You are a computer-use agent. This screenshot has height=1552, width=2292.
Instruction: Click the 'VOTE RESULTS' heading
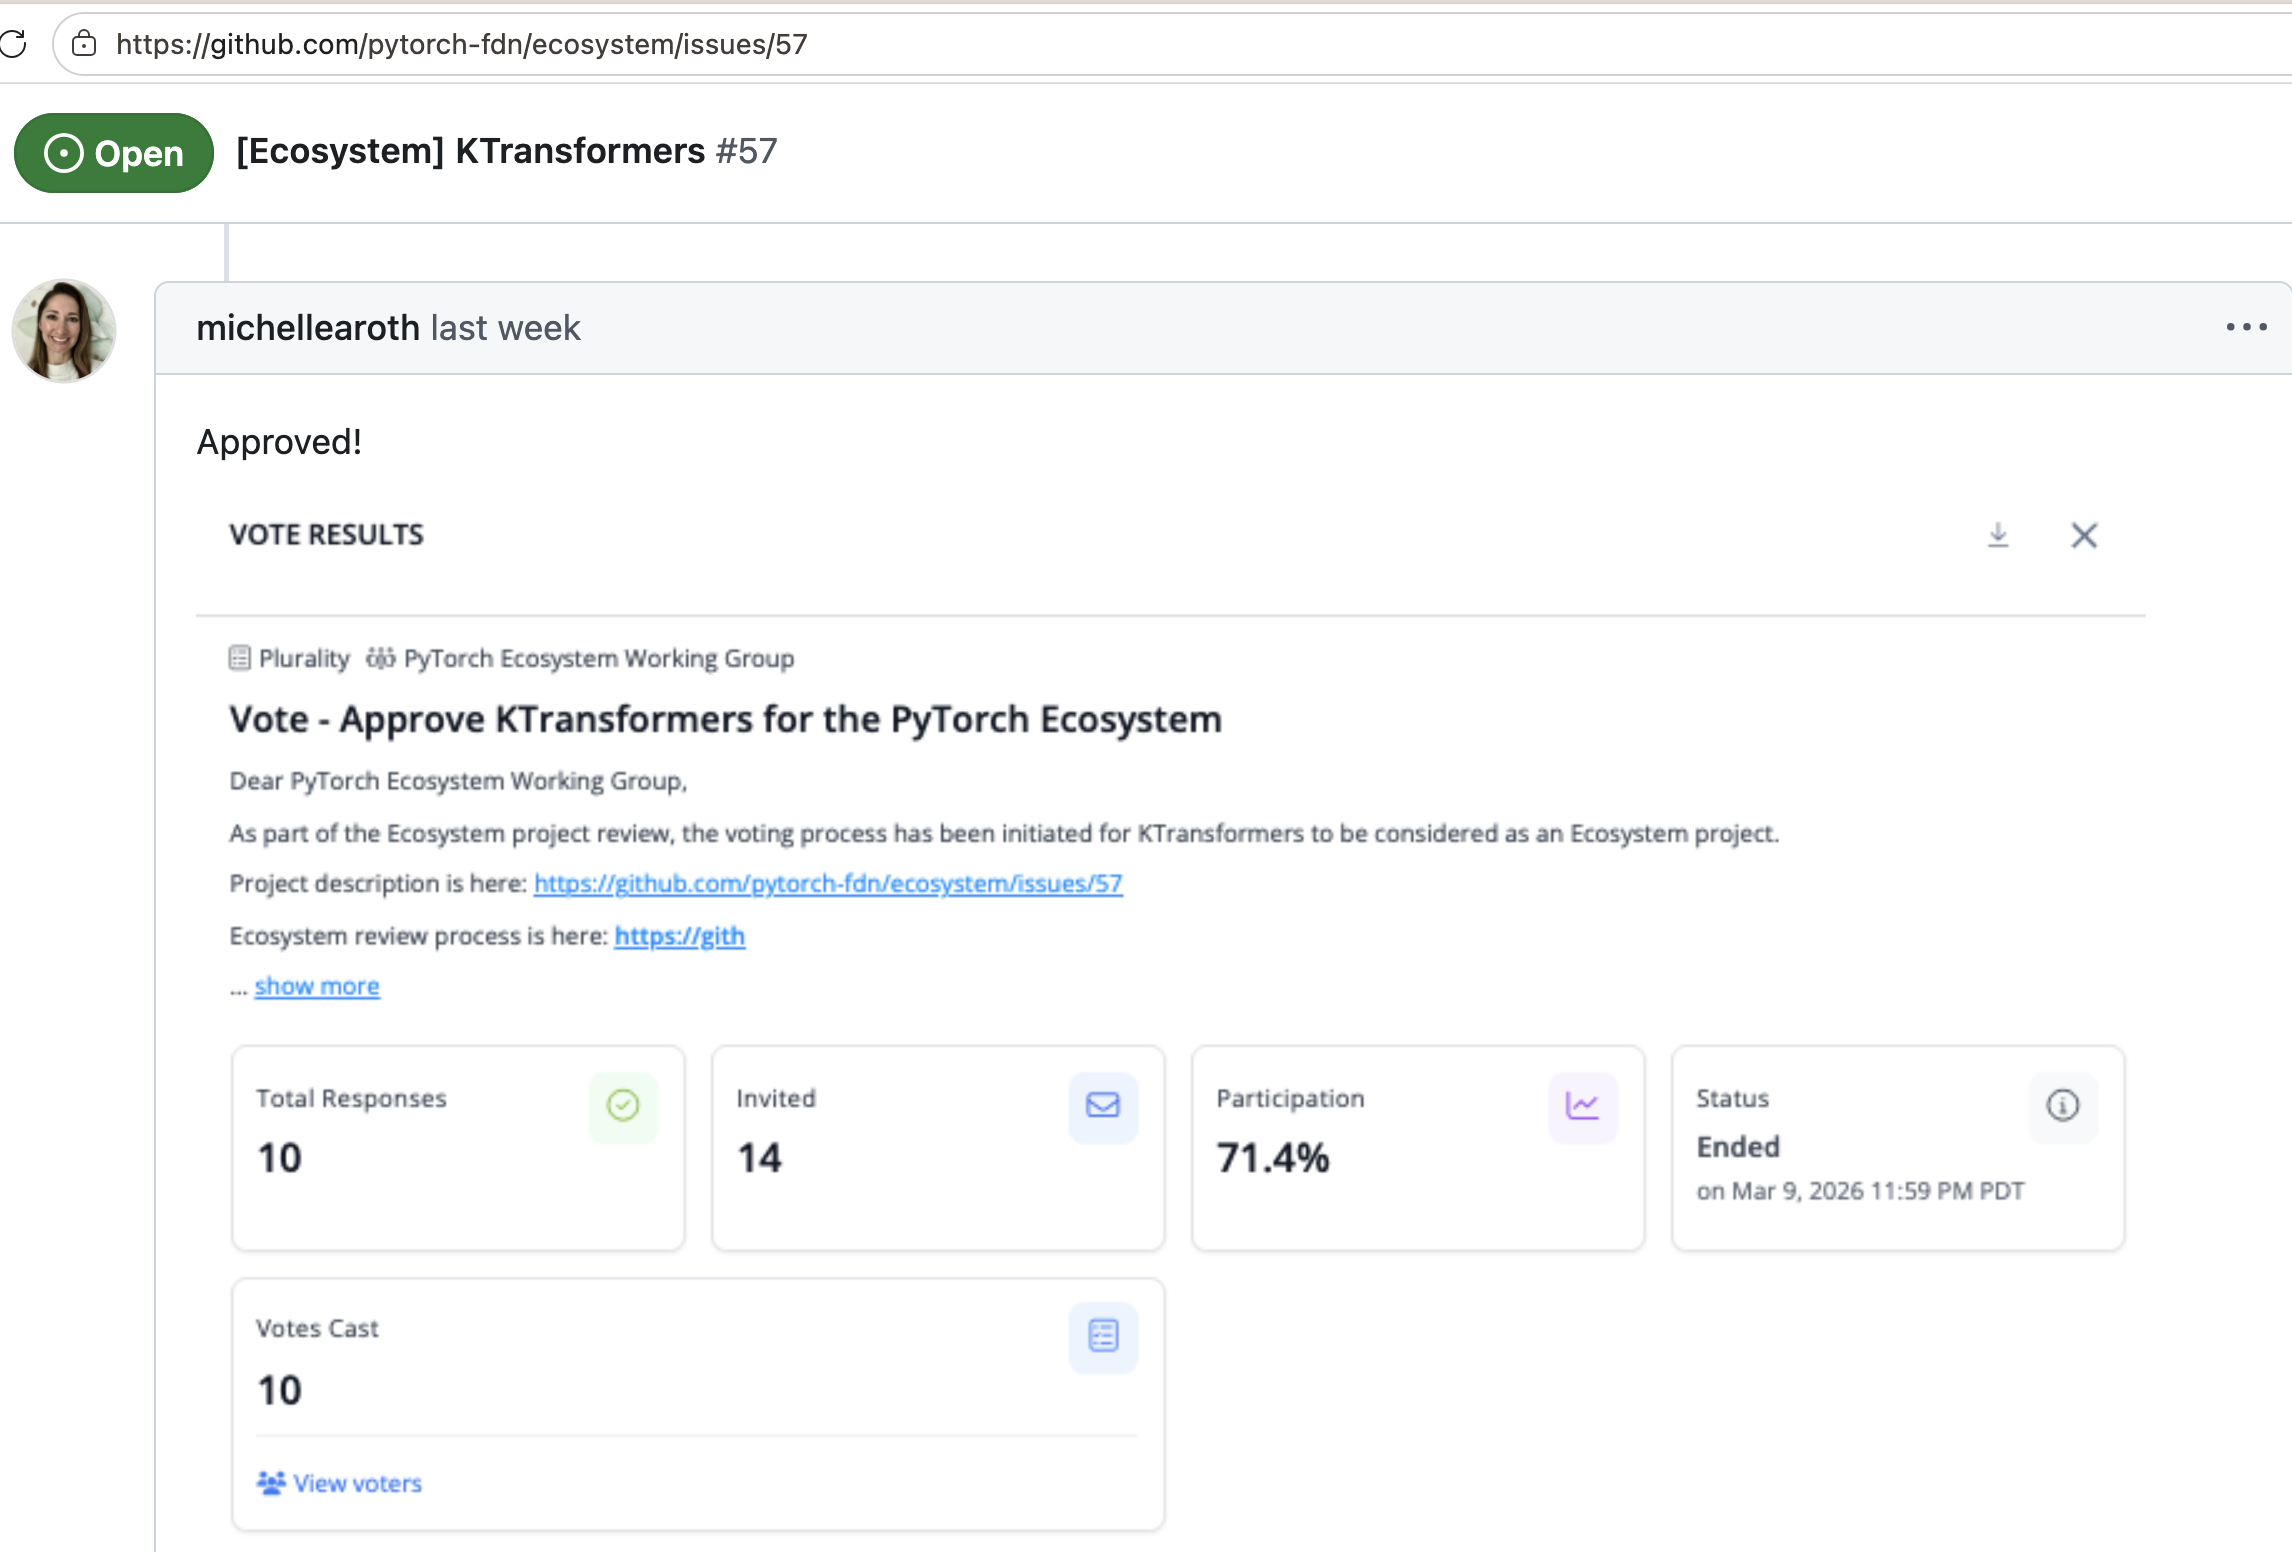click(x=326, y=535)
